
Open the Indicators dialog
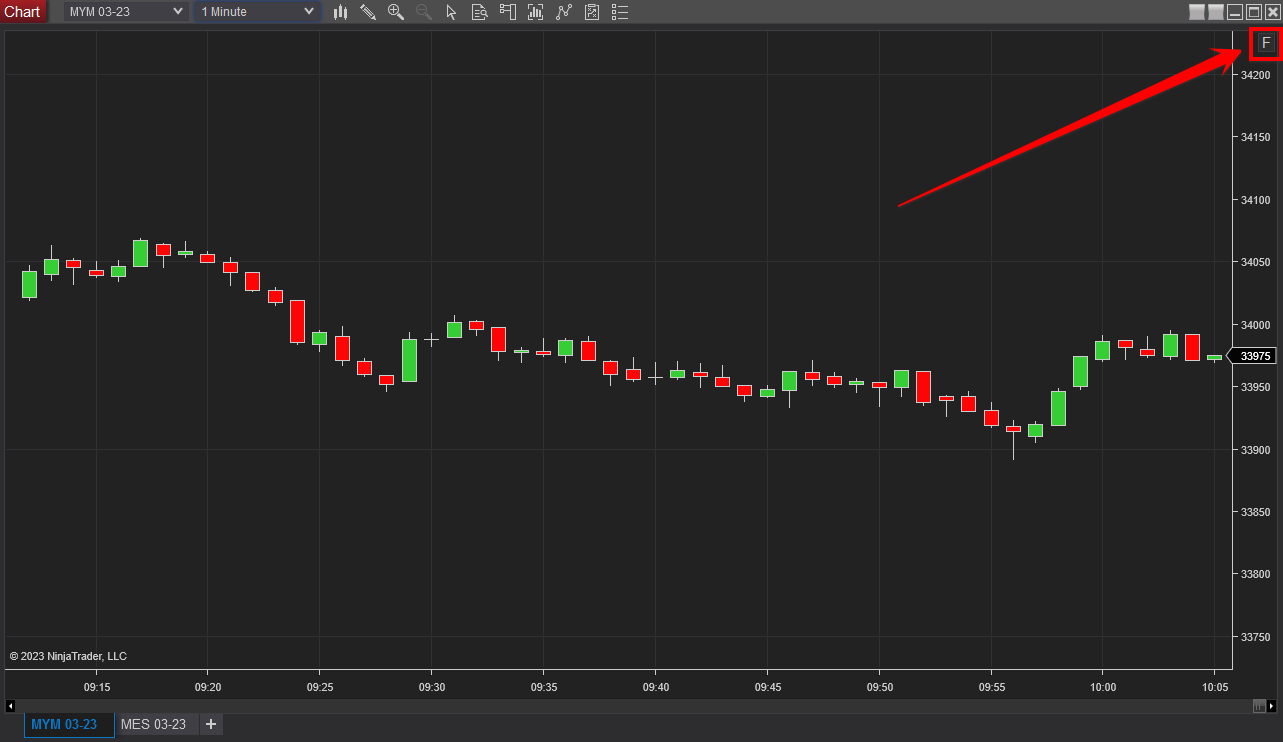(564, 12)
